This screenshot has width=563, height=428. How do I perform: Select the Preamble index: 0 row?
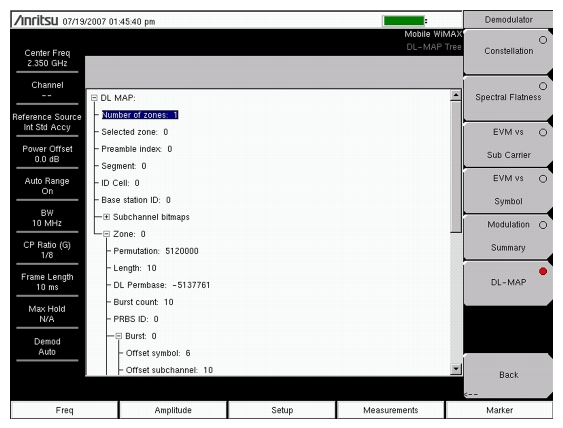136,149
